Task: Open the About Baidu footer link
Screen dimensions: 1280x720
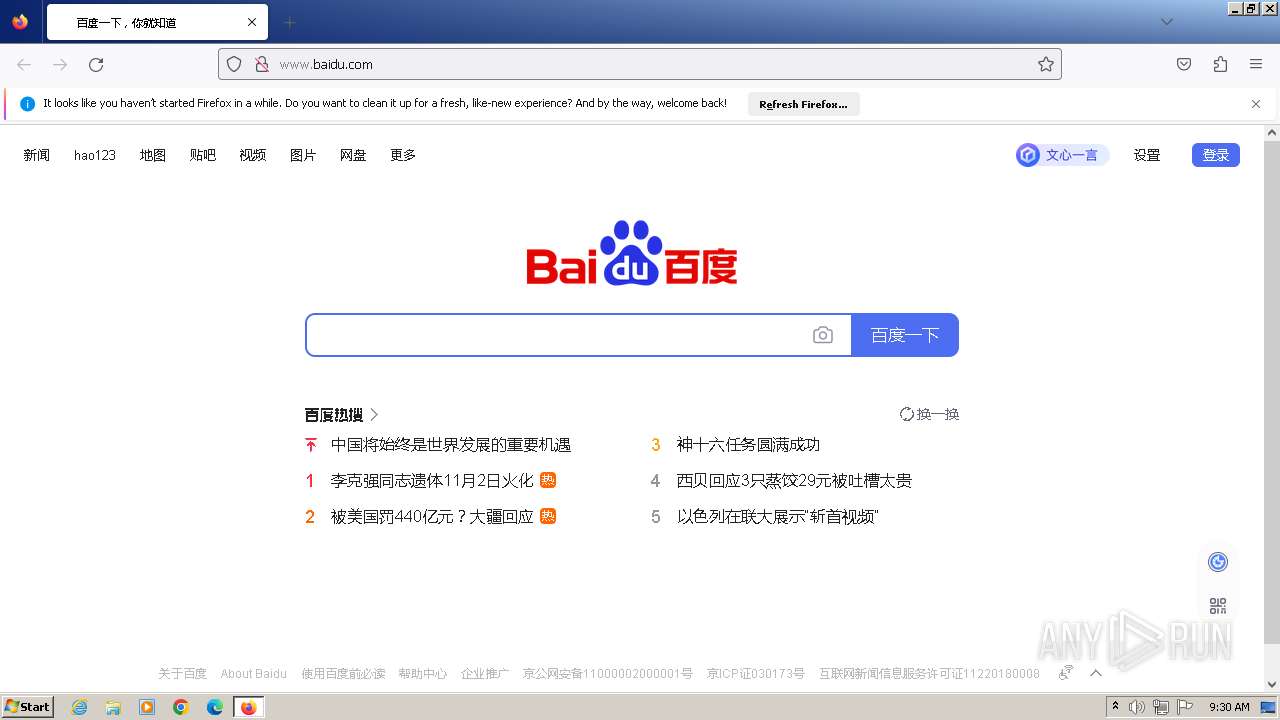Action: (254, 674)
